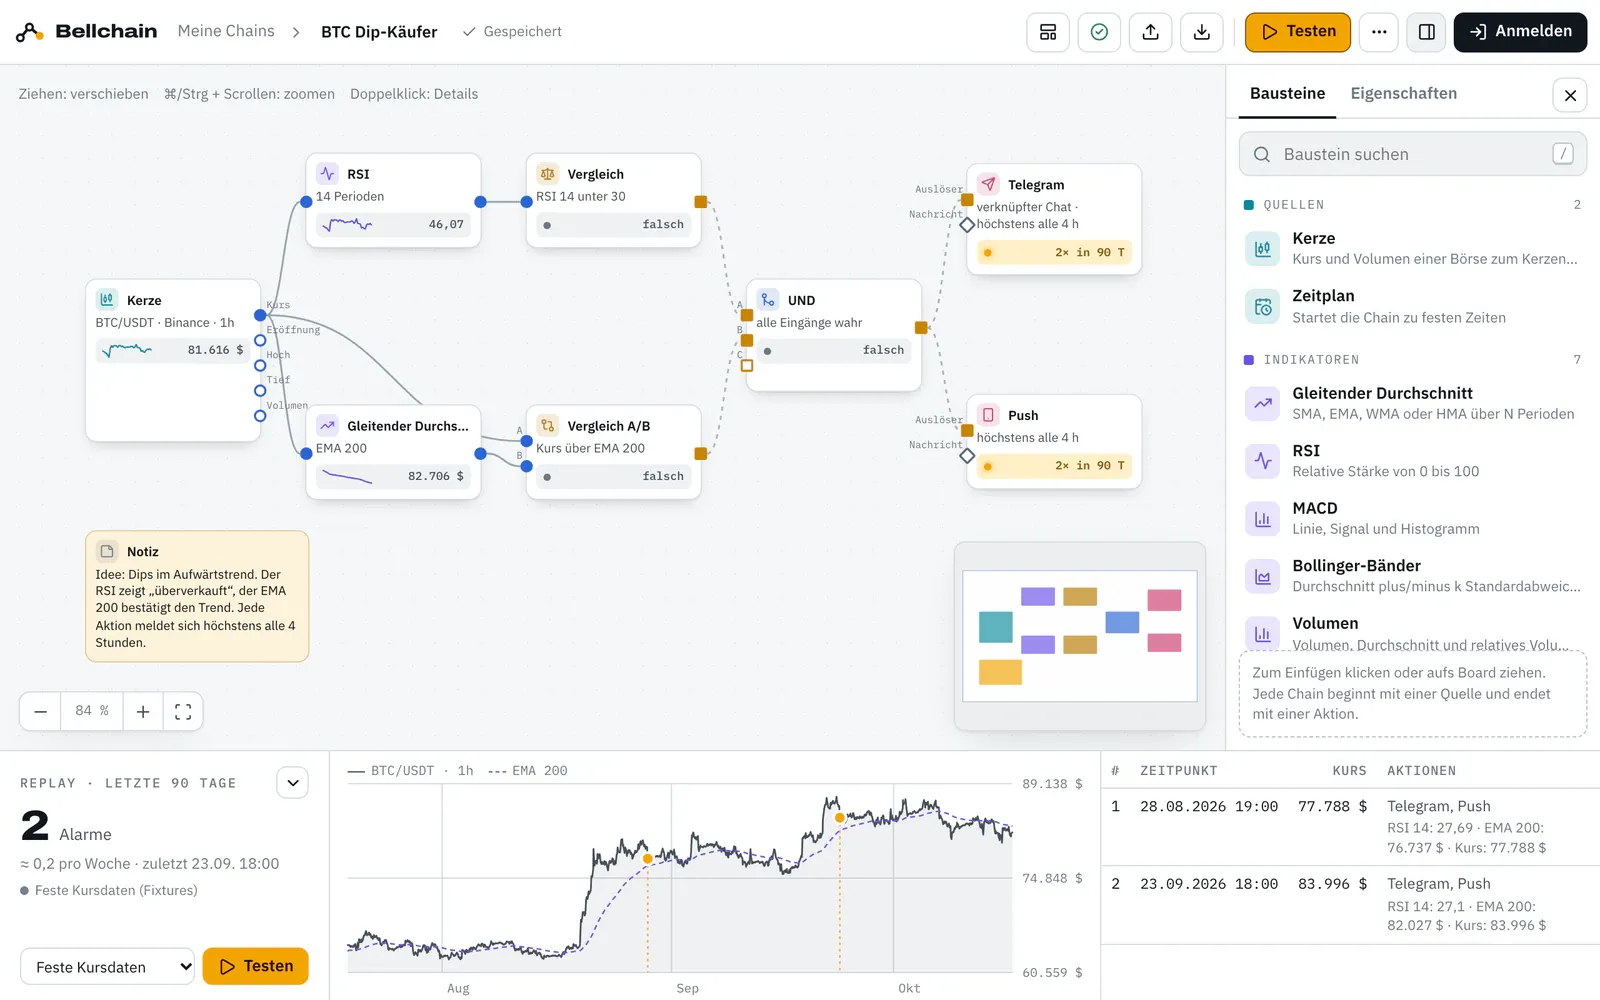Click the RSI node waveform icon

pyautogui.click(x=327, y=173)
